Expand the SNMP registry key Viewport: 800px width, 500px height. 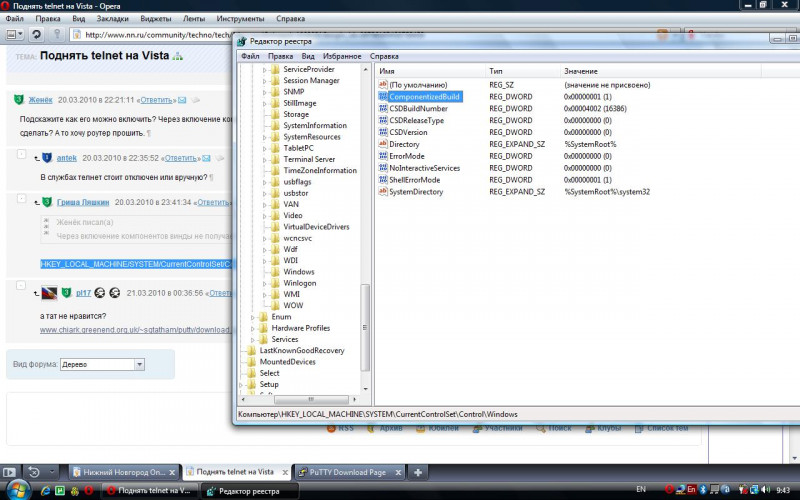[x=264, y=92]
